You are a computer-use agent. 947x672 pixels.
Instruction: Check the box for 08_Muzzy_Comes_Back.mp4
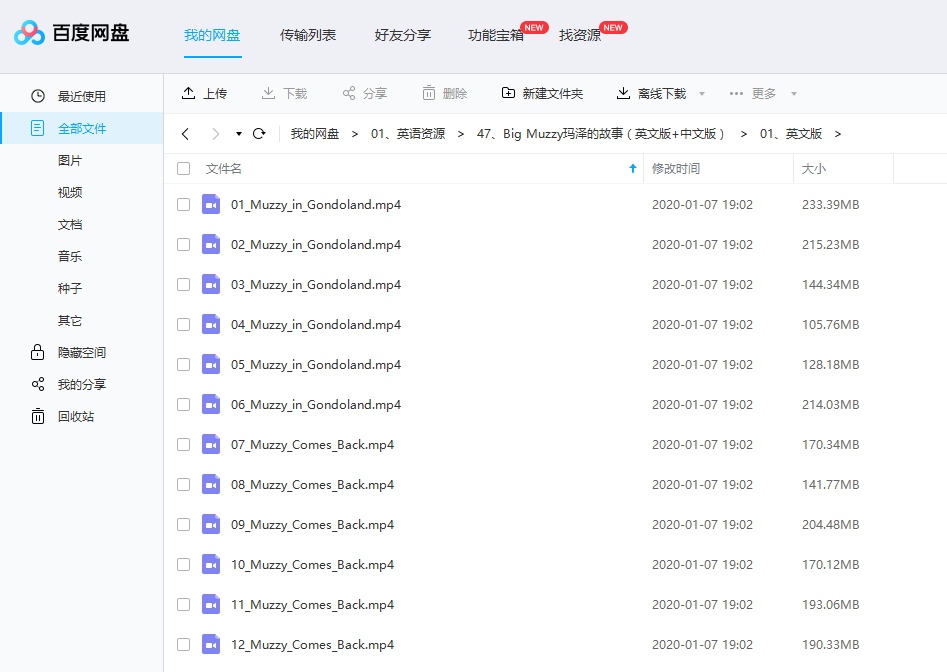click(x=184, y=485)
